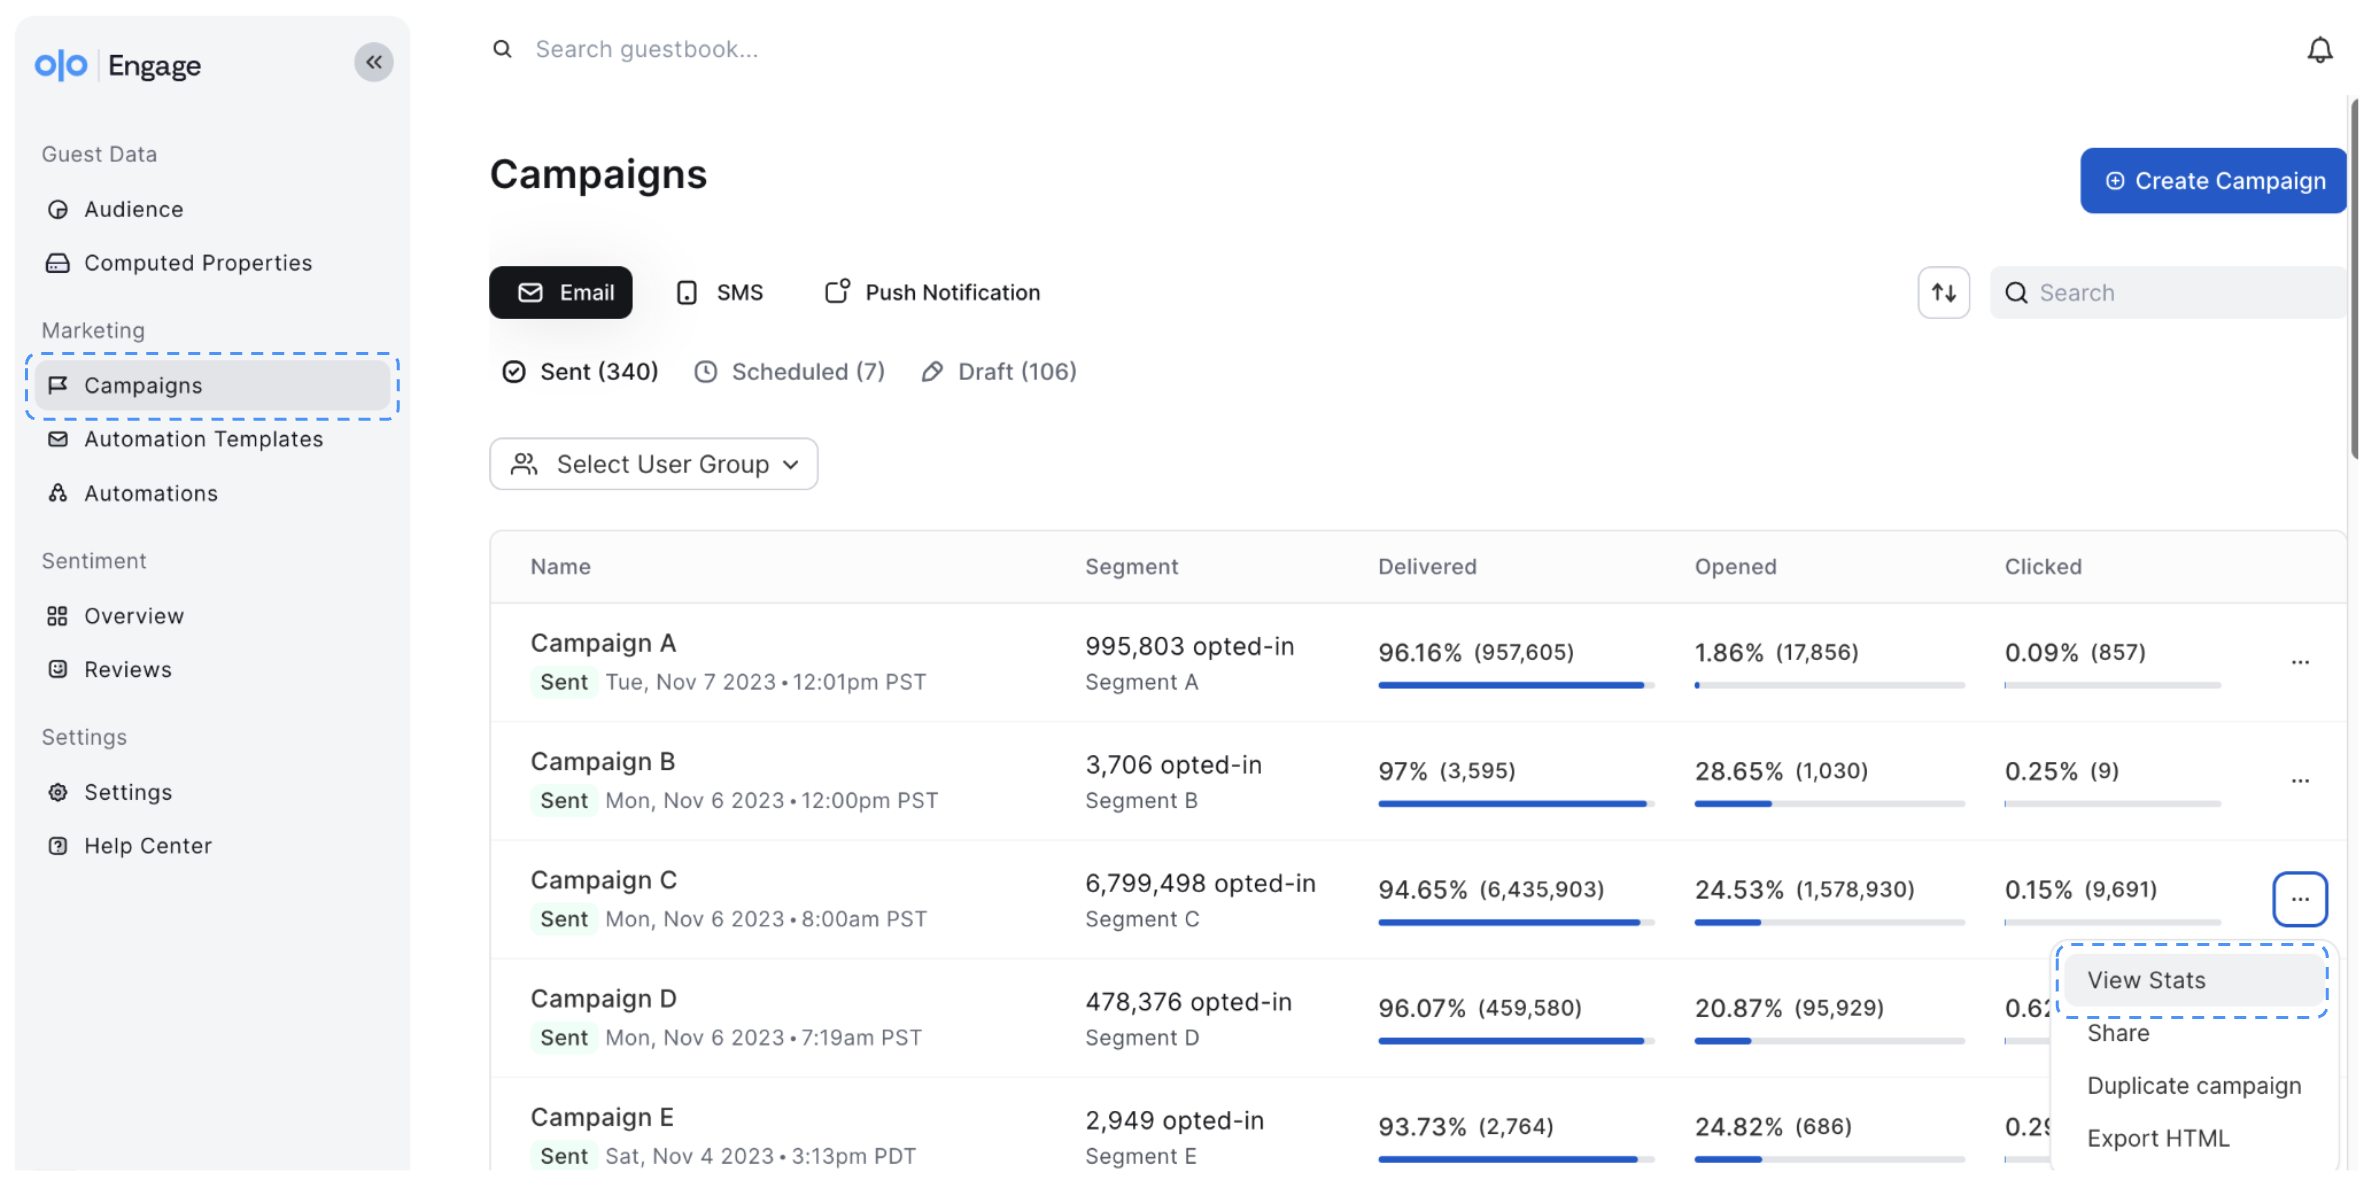Click 'Segment E' label
This screenshot has width=2372, height=1188.
[x=1140, y=1157]
